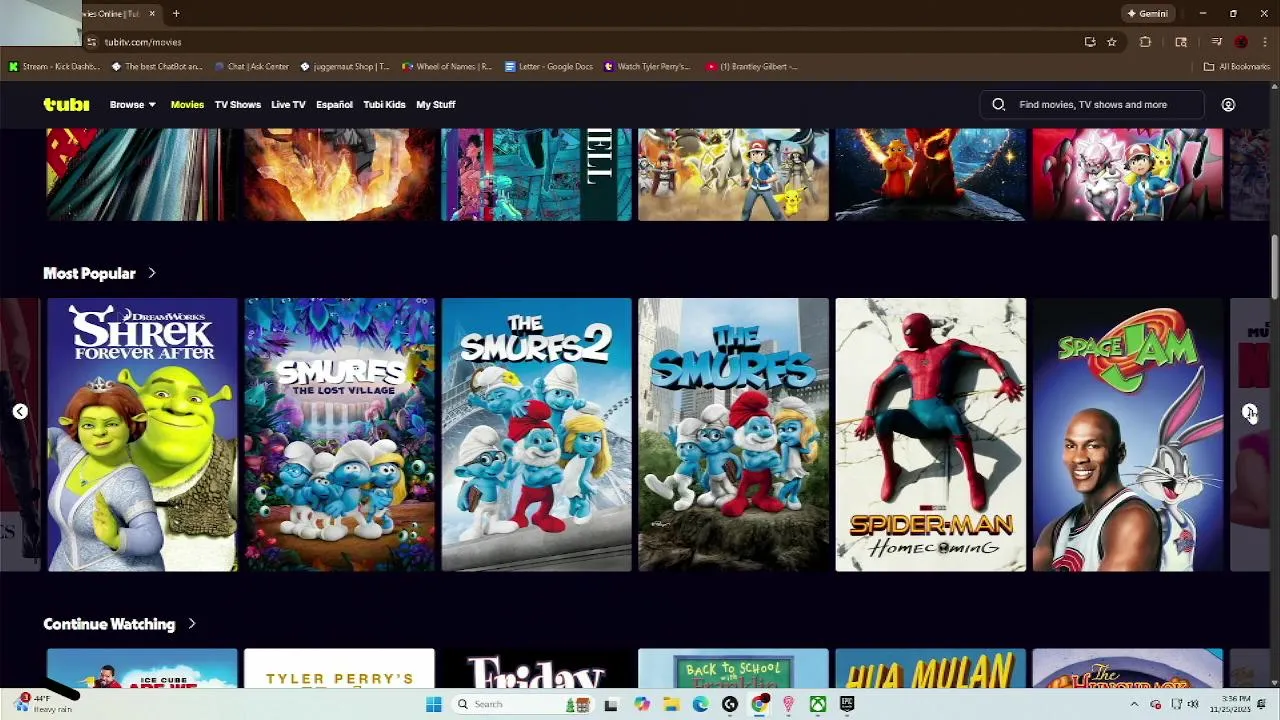Switch to the Chrome taskbar icon

click(759, 704)
